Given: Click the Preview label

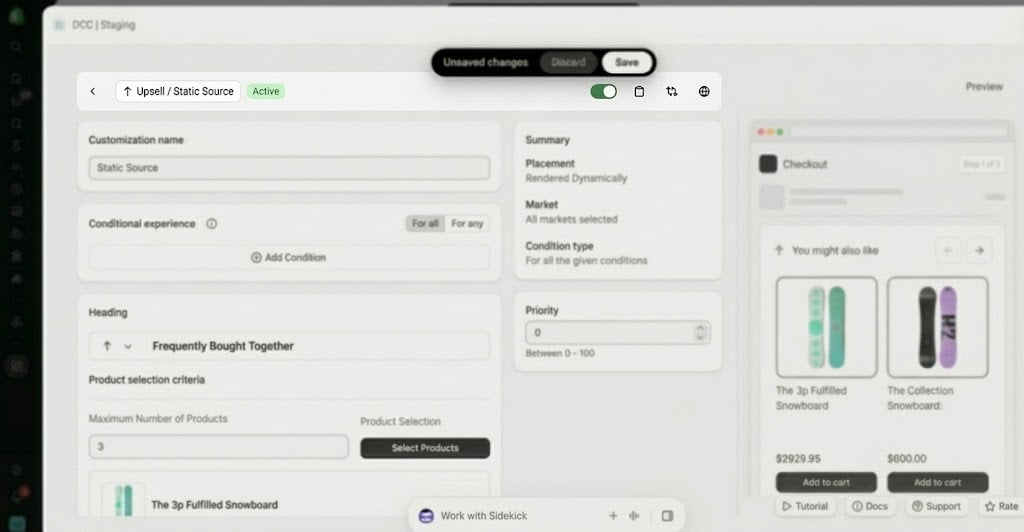Looking at the screenshot, I should pos(984,86).
